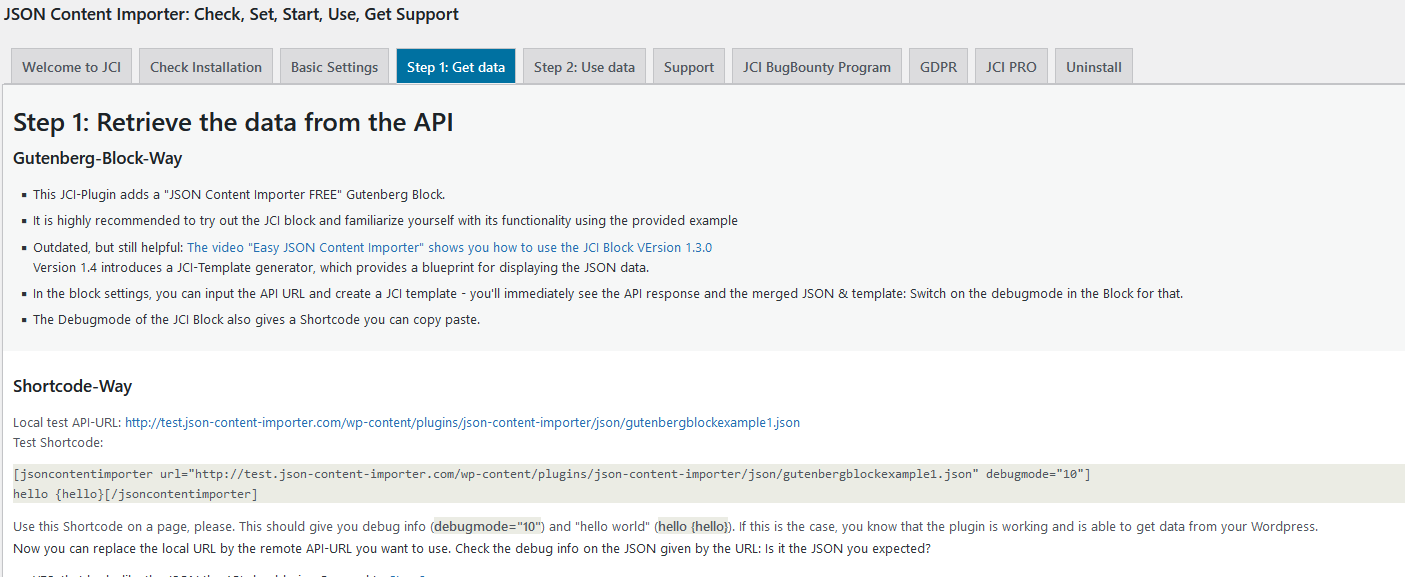The width and height of the screenshot is (1405, 577).
Task: Go to the Basic Settings tab
Action: [x=334, y=67]
